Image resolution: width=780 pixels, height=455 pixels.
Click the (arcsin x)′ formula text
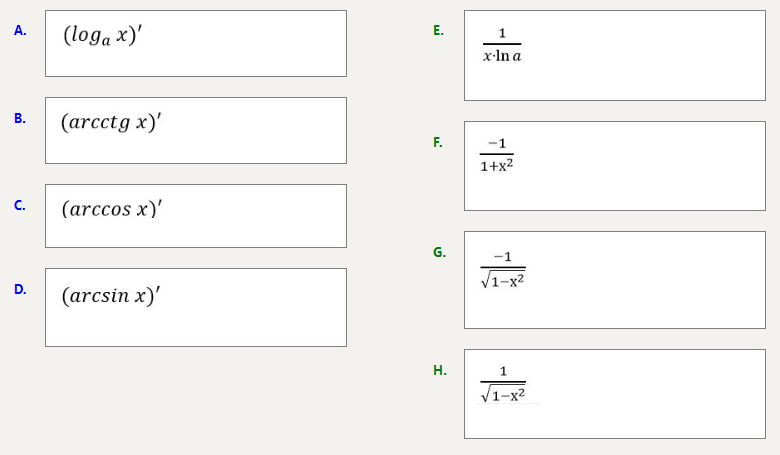[x=111, y=296]
